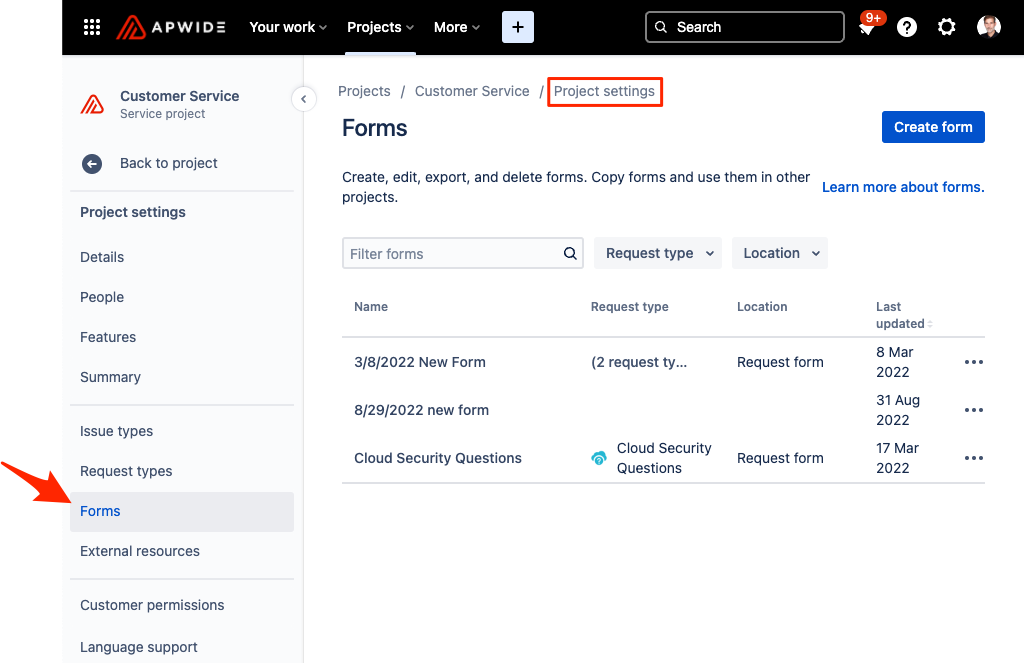Click the Back to project arrow icon
Viewport: 1024px width, 663px height.
tap(91, 163)
